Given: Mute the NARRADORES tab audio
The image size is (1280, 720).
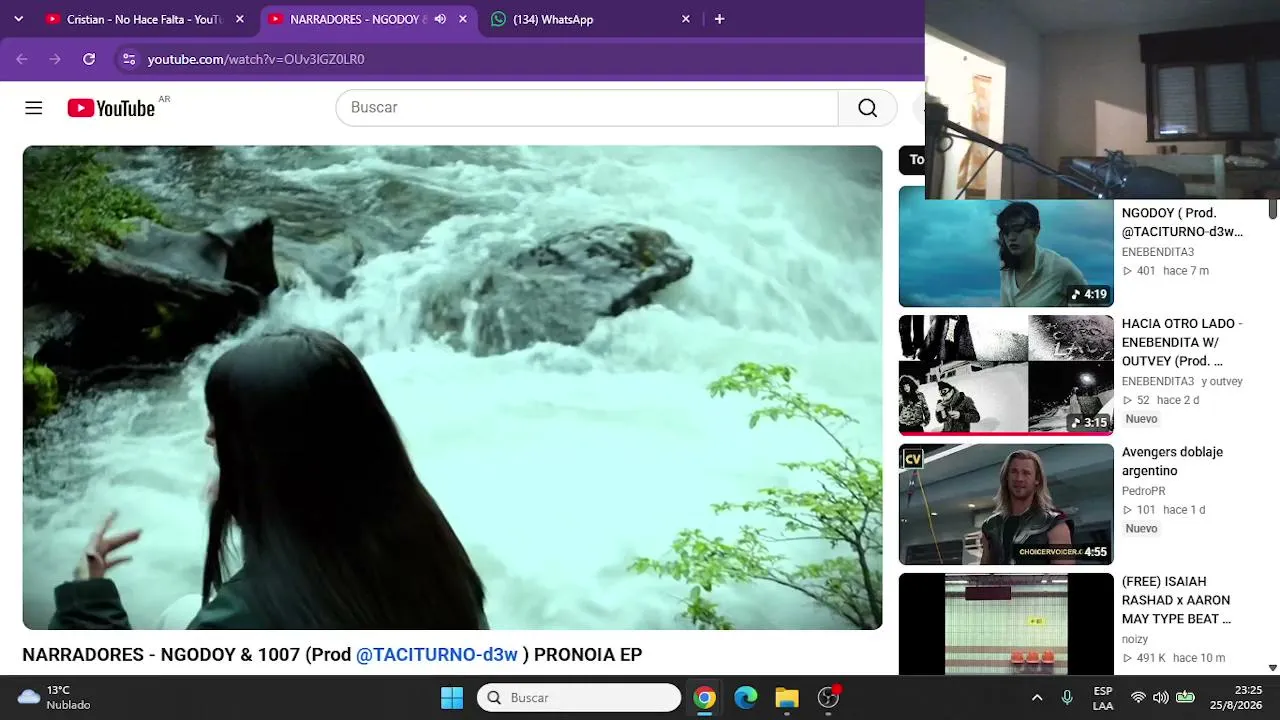Looking at the screenshot, I should point(440,19).
